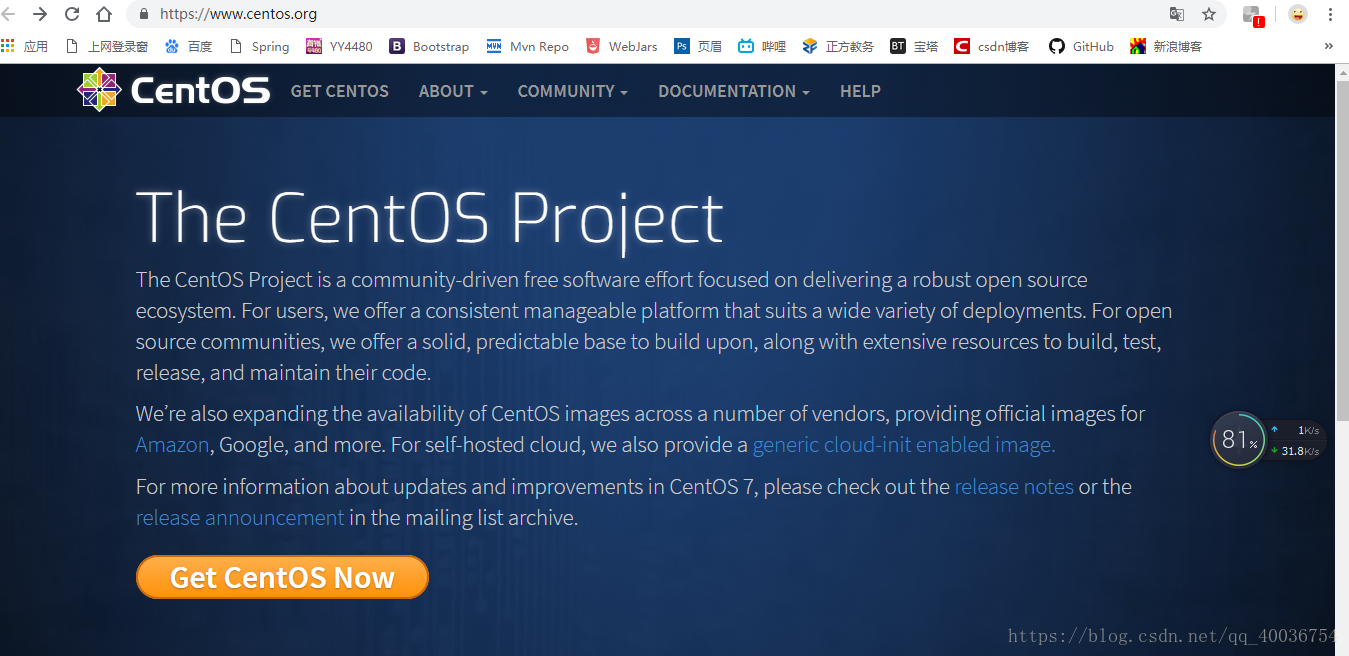1349x656 pixels.
Task: Click the 81% memory usage floating widget
Action: tap(1238, 439)
